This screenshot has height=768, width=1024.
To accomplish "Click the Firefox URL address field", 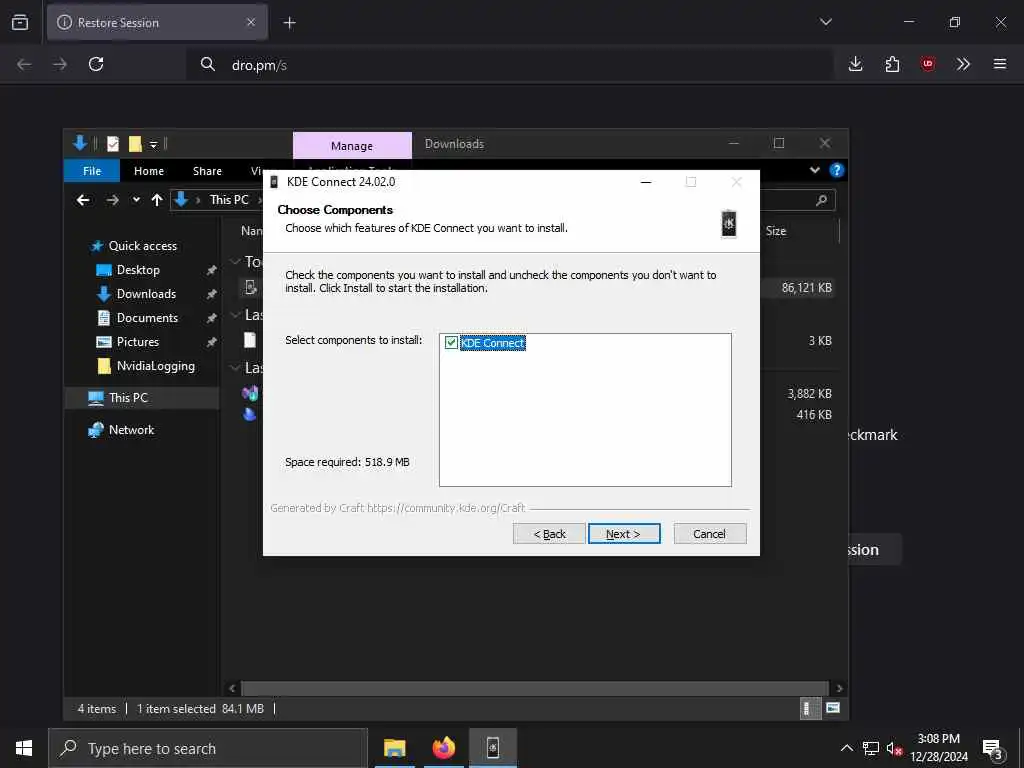I will click(x=509, y=65).
